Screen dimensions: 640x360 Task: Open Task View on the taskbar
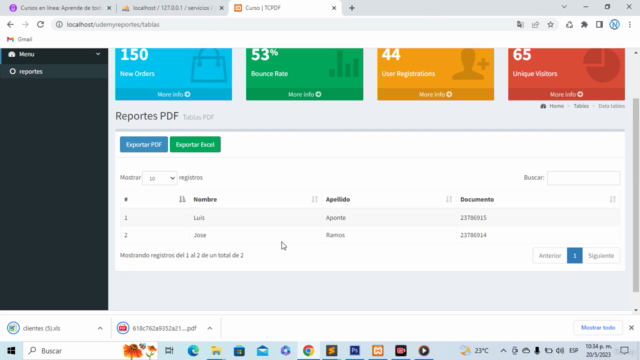(169, 351)
